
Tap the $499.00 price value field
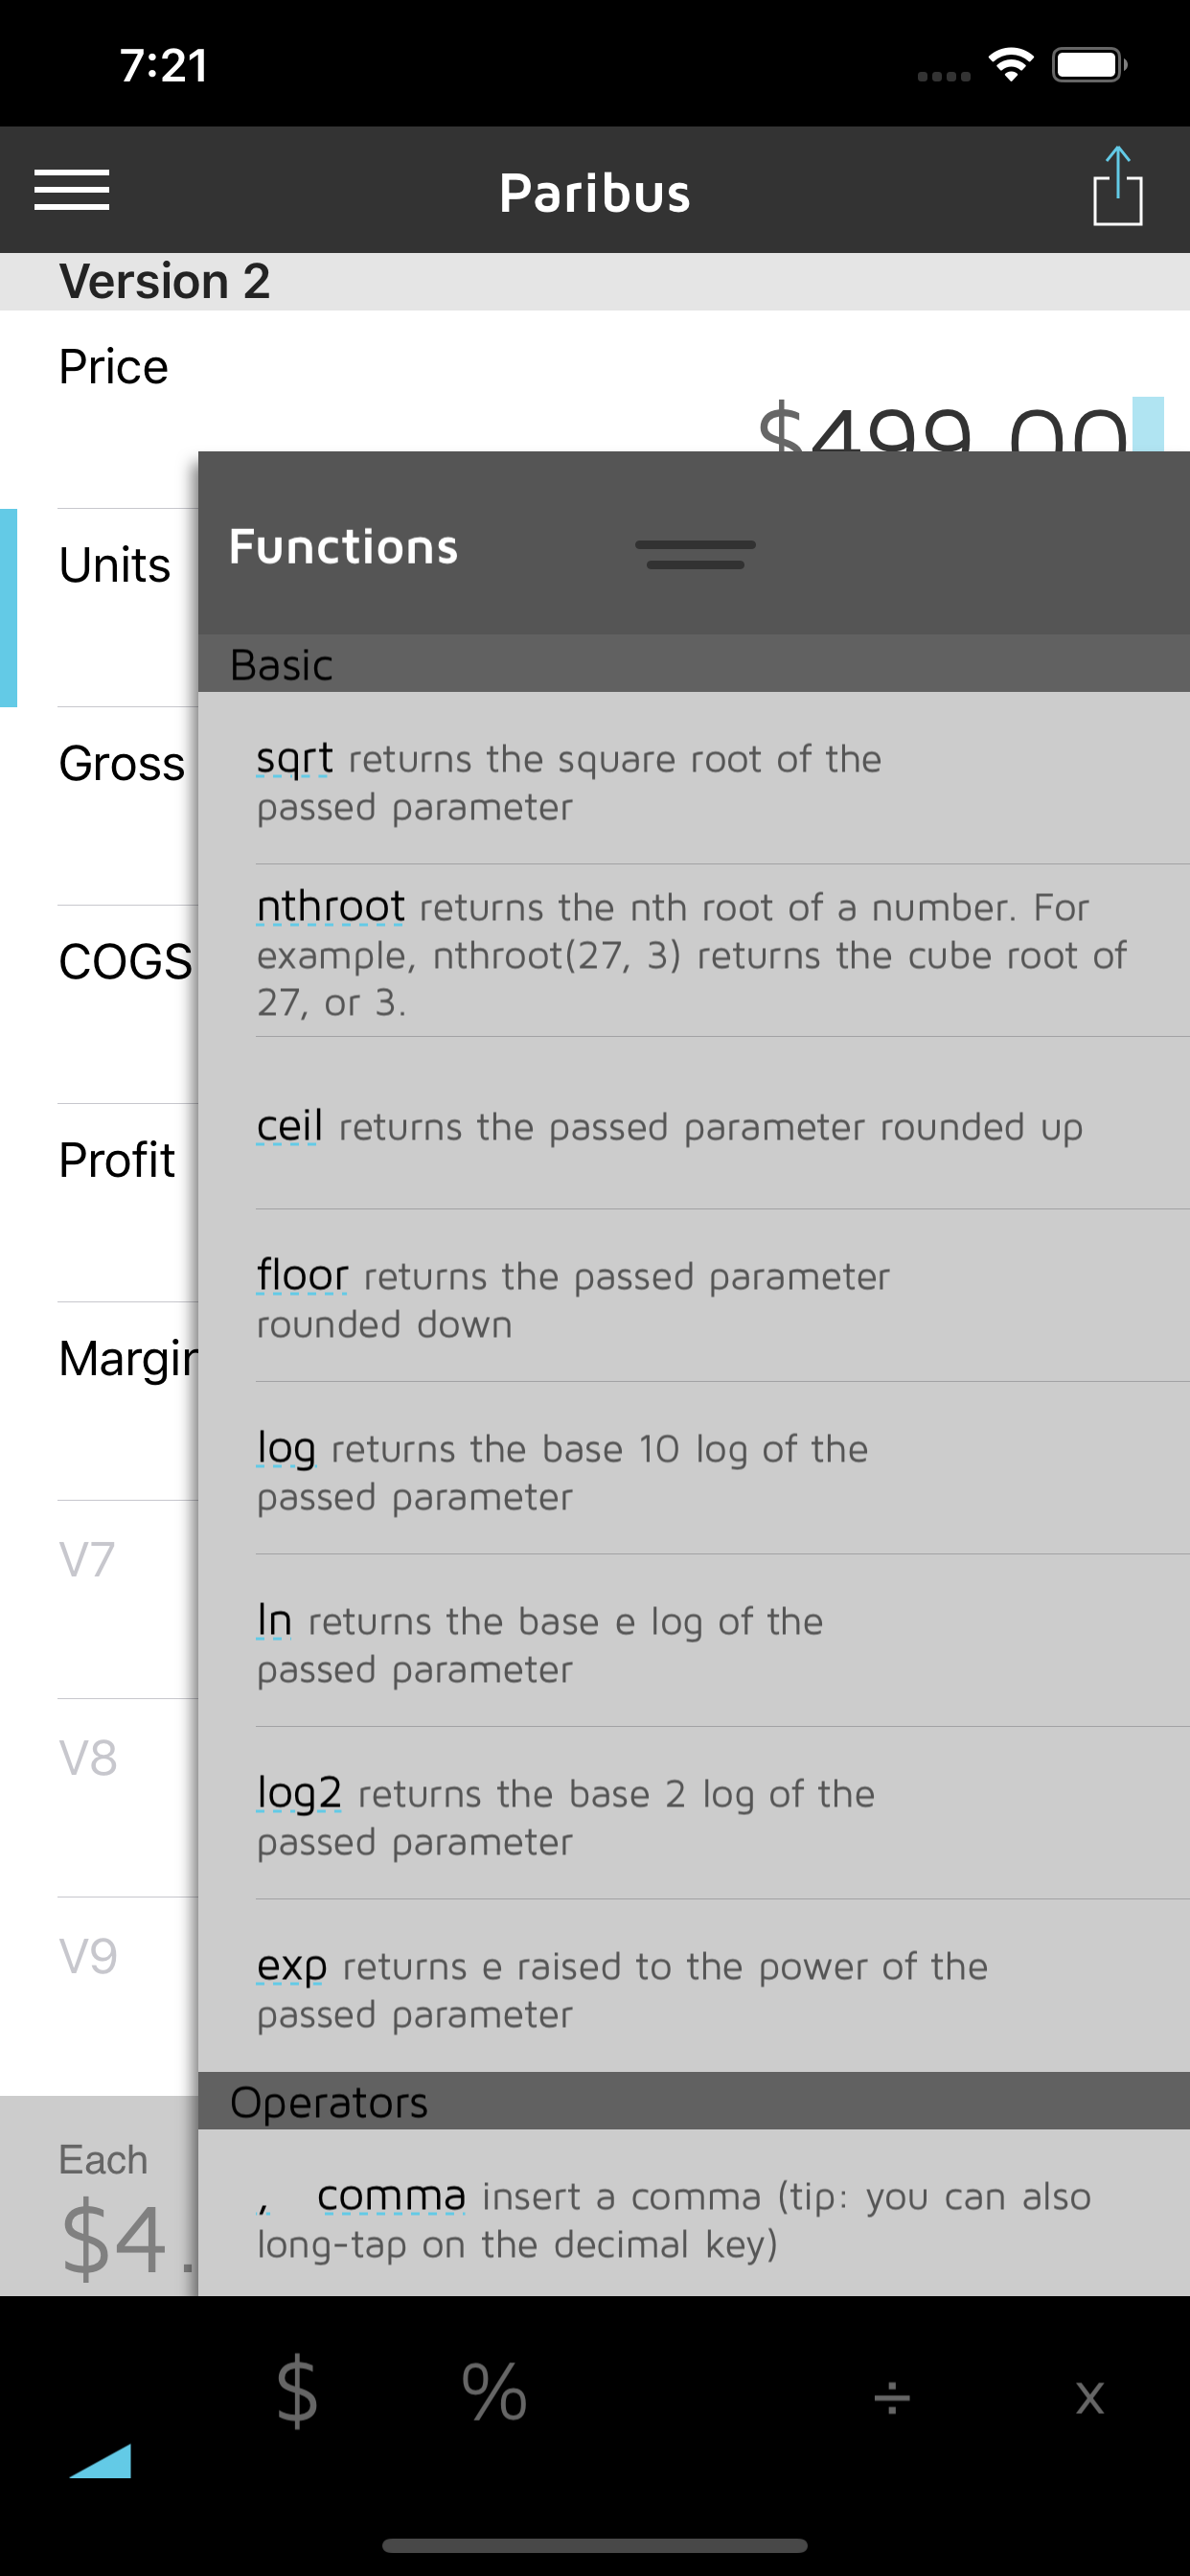940,430
